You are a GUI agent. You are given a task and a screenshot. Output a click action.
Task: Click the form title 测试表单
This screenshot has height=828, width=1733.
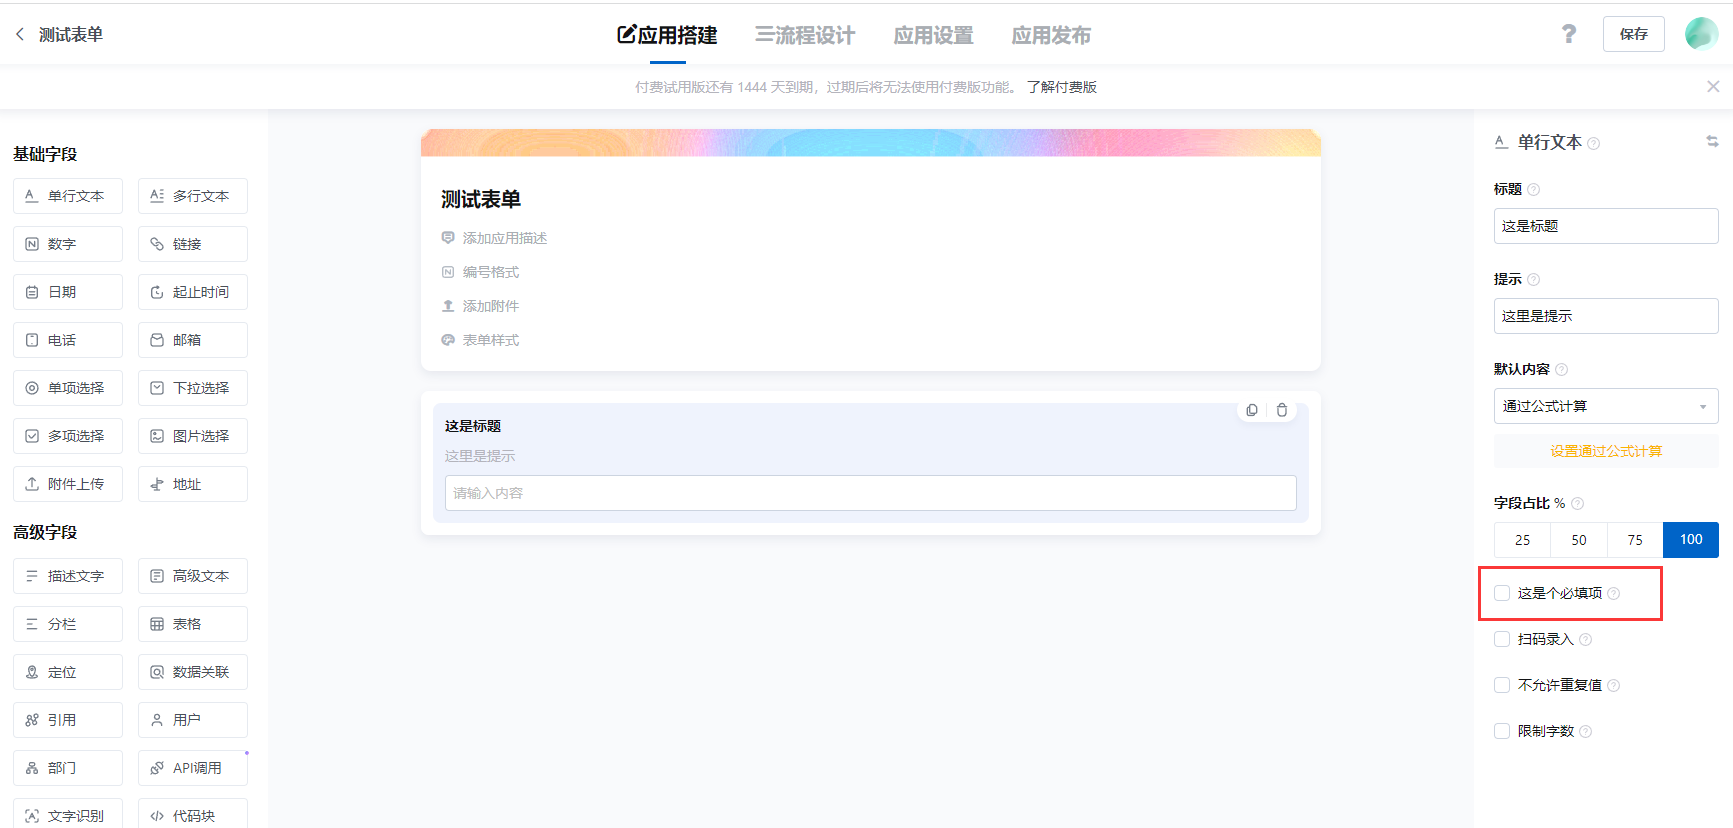(481, 199)
